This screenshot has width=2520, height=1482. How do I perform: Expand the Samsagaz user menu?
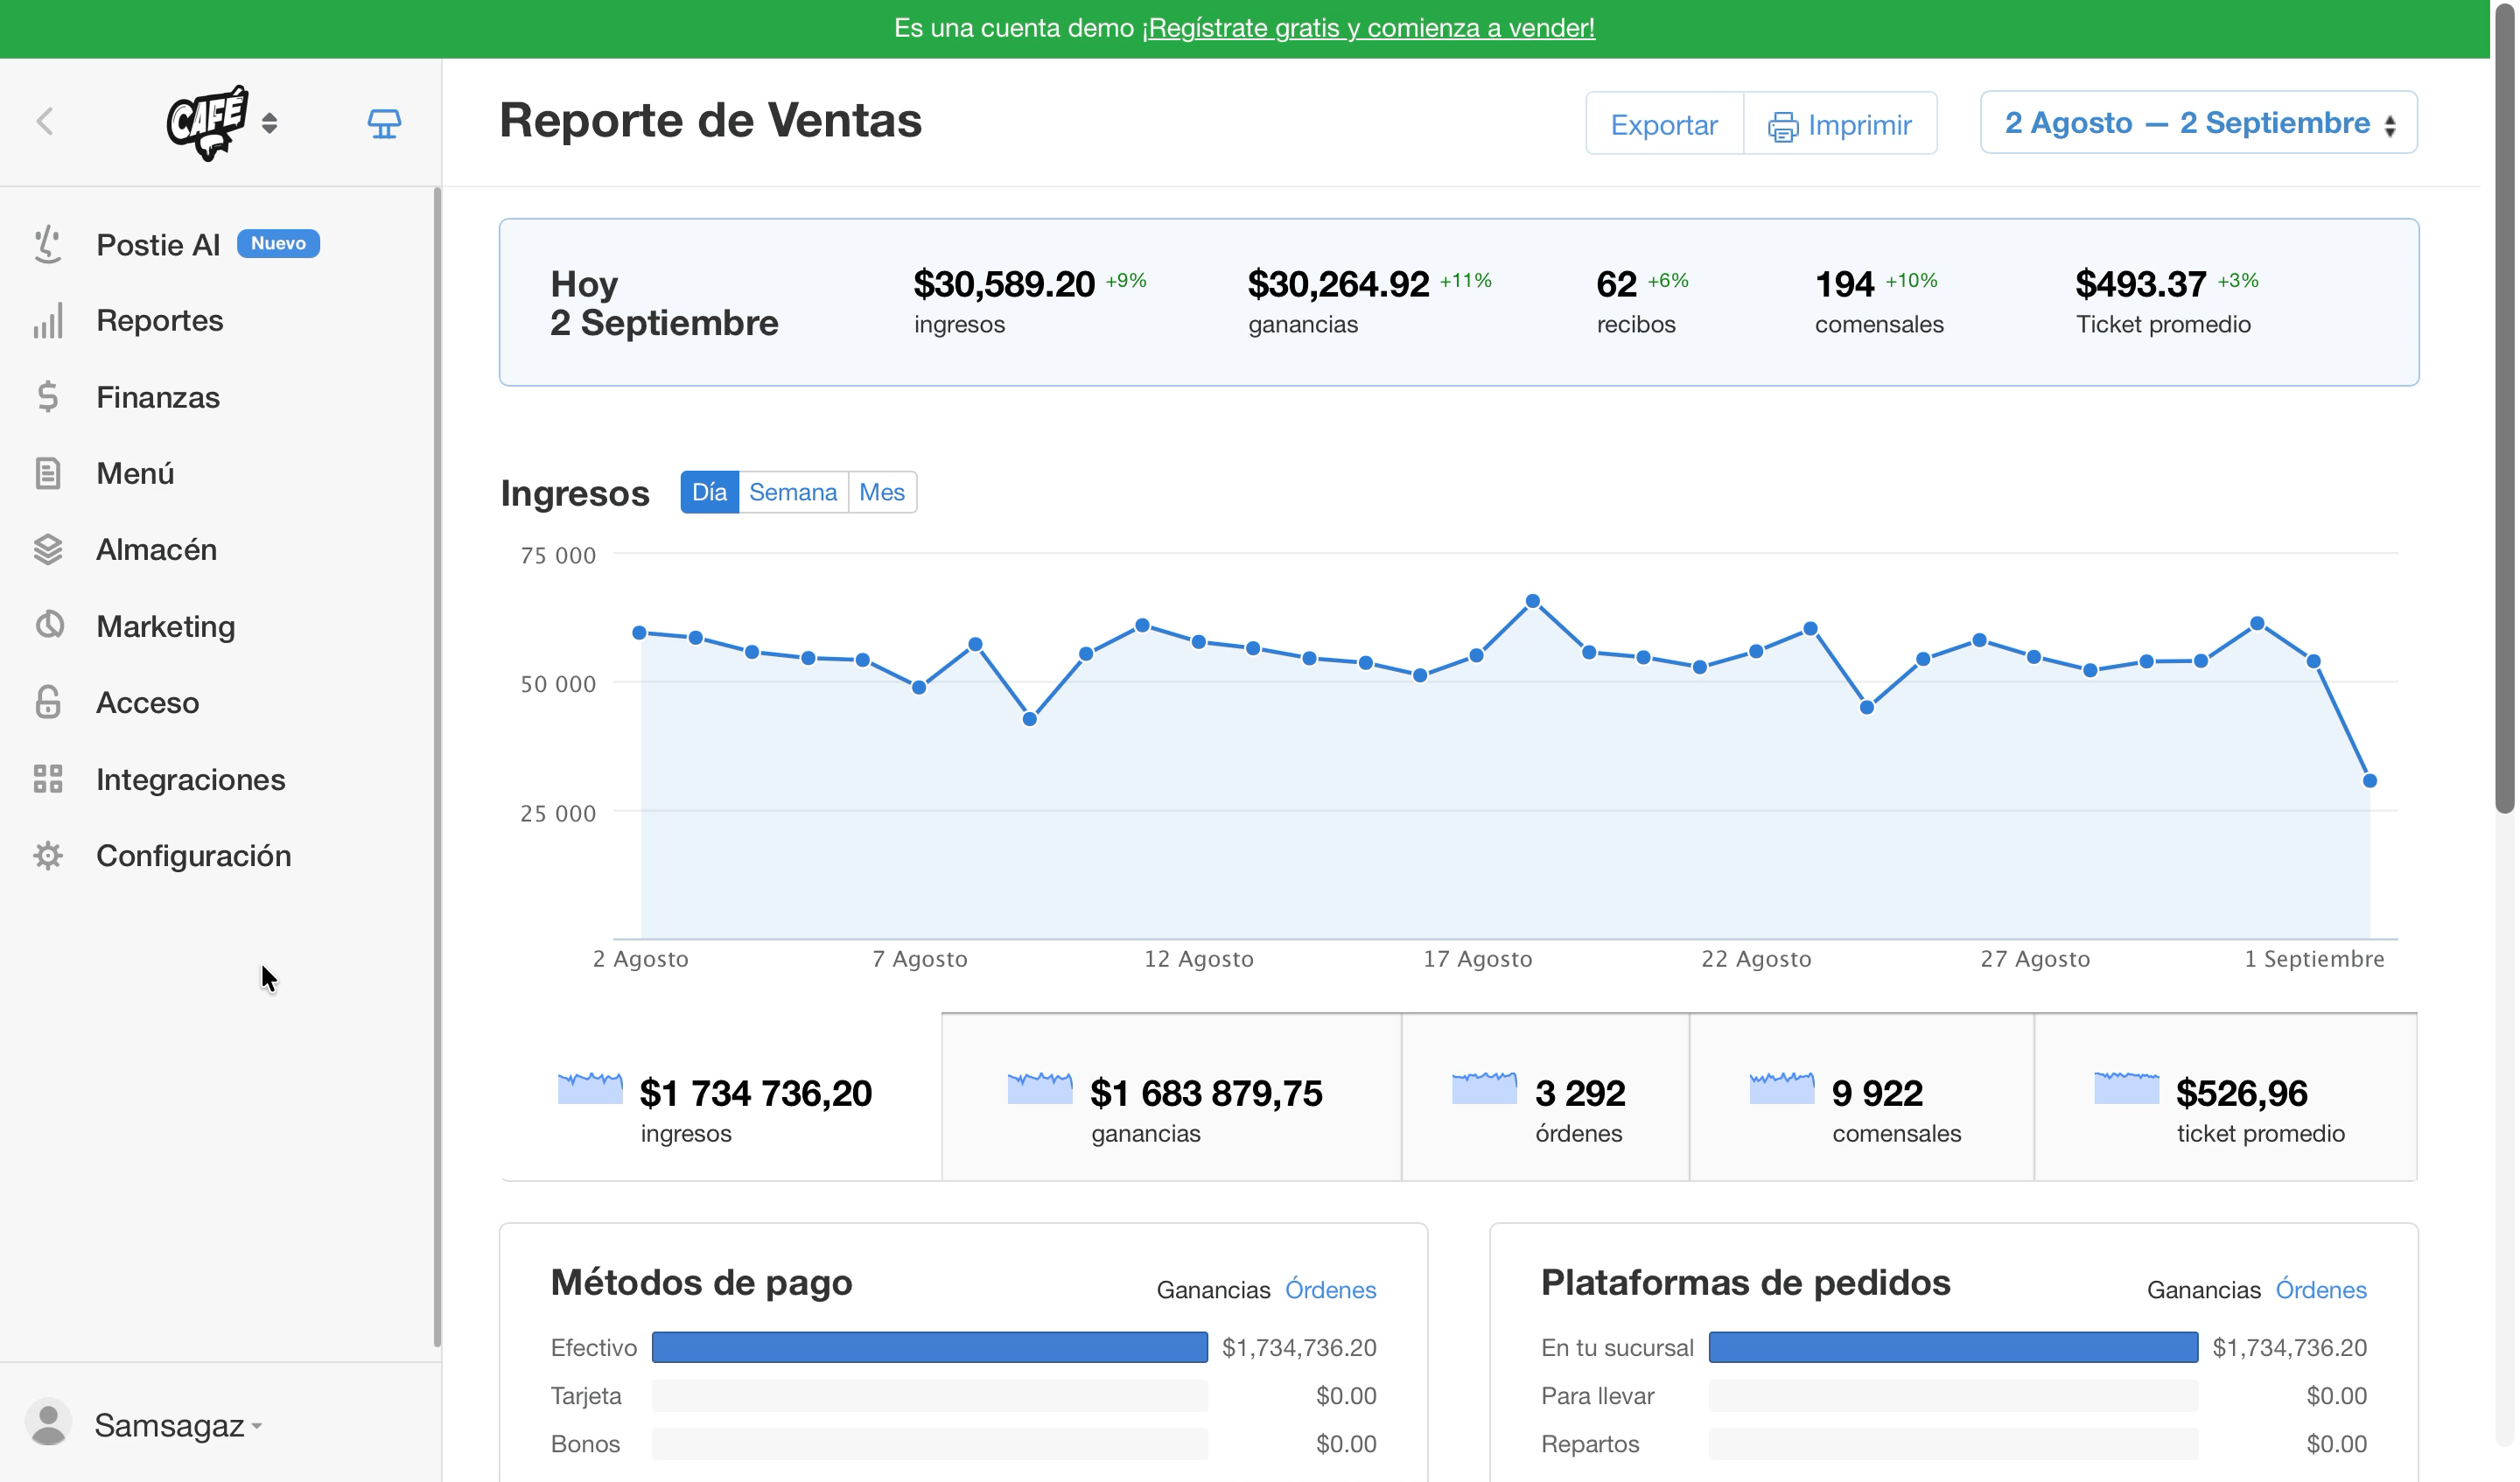coord(178,1425)
